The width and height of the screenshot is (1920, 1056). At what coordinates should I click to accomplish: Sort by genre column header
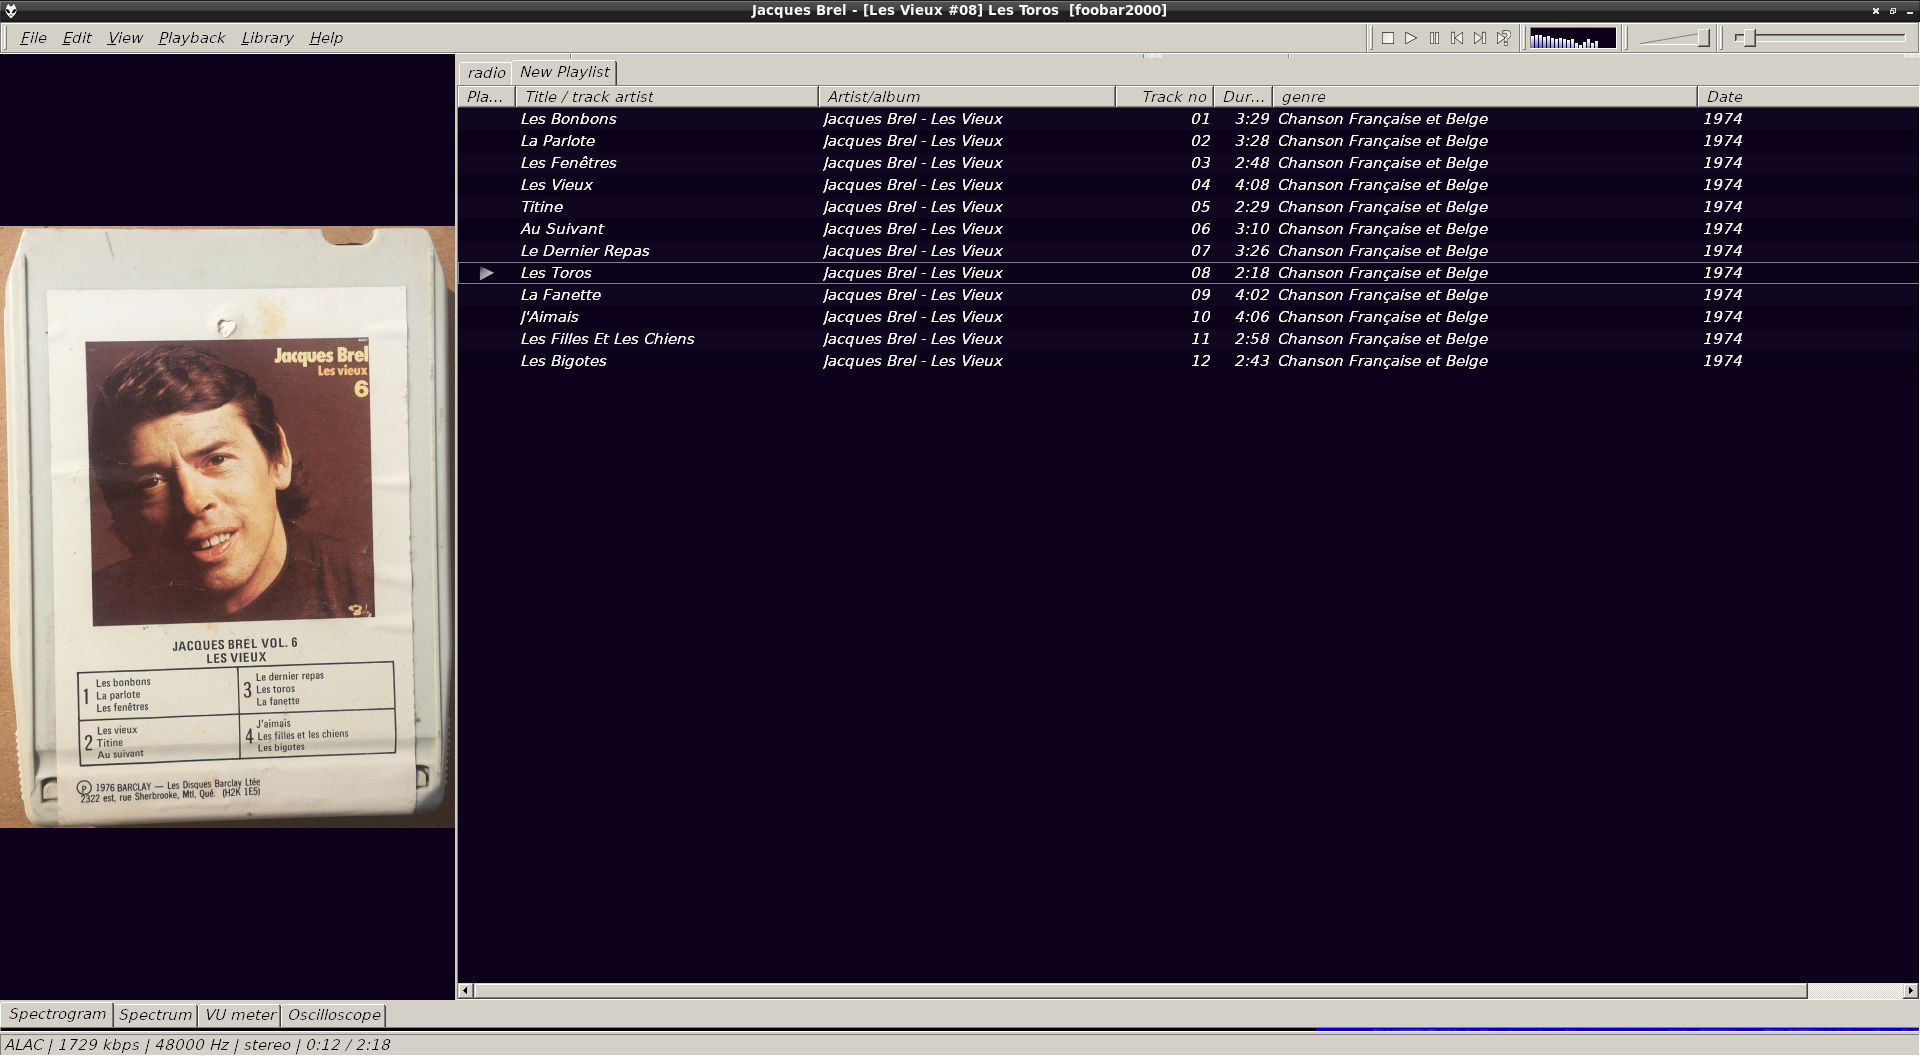(x=1485, y=97)
